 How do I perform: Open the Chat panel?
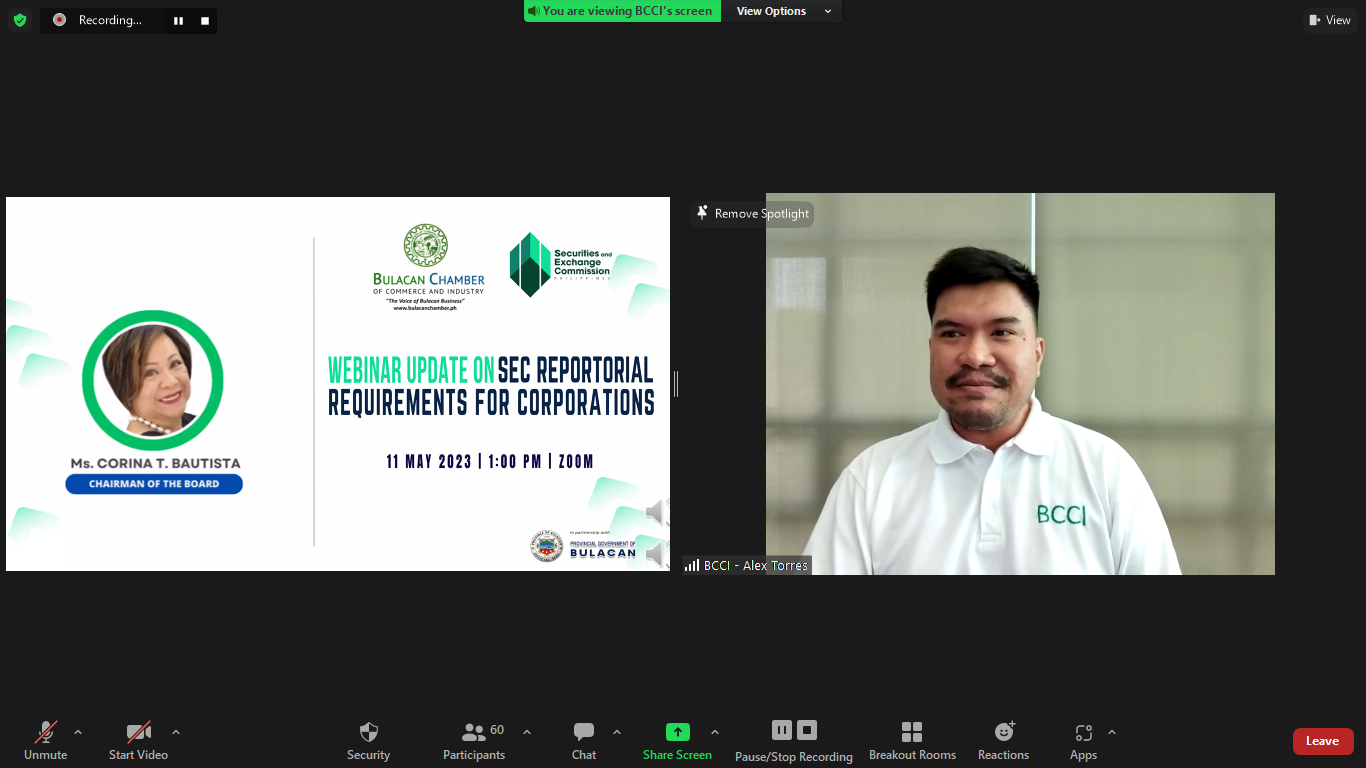[x=584, y=741]
